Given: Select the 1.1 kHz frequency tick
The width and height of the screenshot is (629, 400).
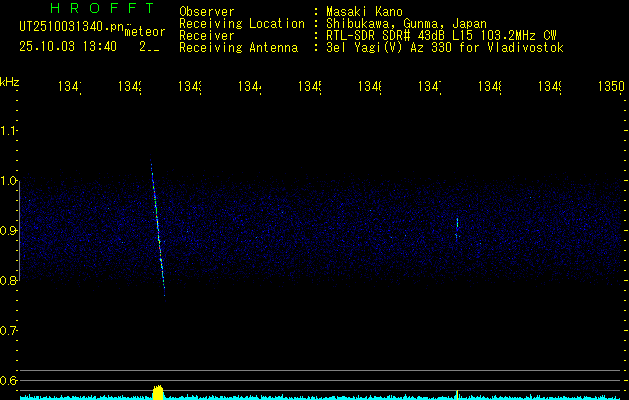Looking at the screenshot, I should pyautogui.click(x=10, y=131).
